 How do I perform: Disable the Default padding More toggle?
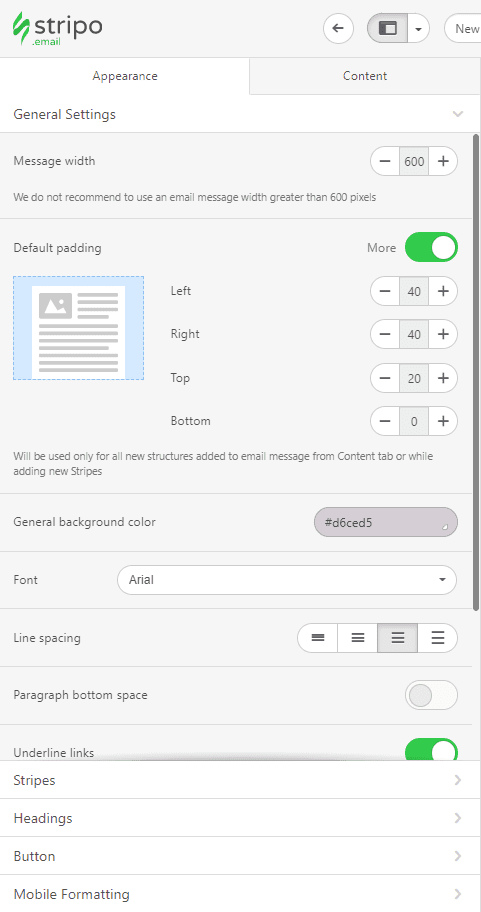click(x=432, y=248)
